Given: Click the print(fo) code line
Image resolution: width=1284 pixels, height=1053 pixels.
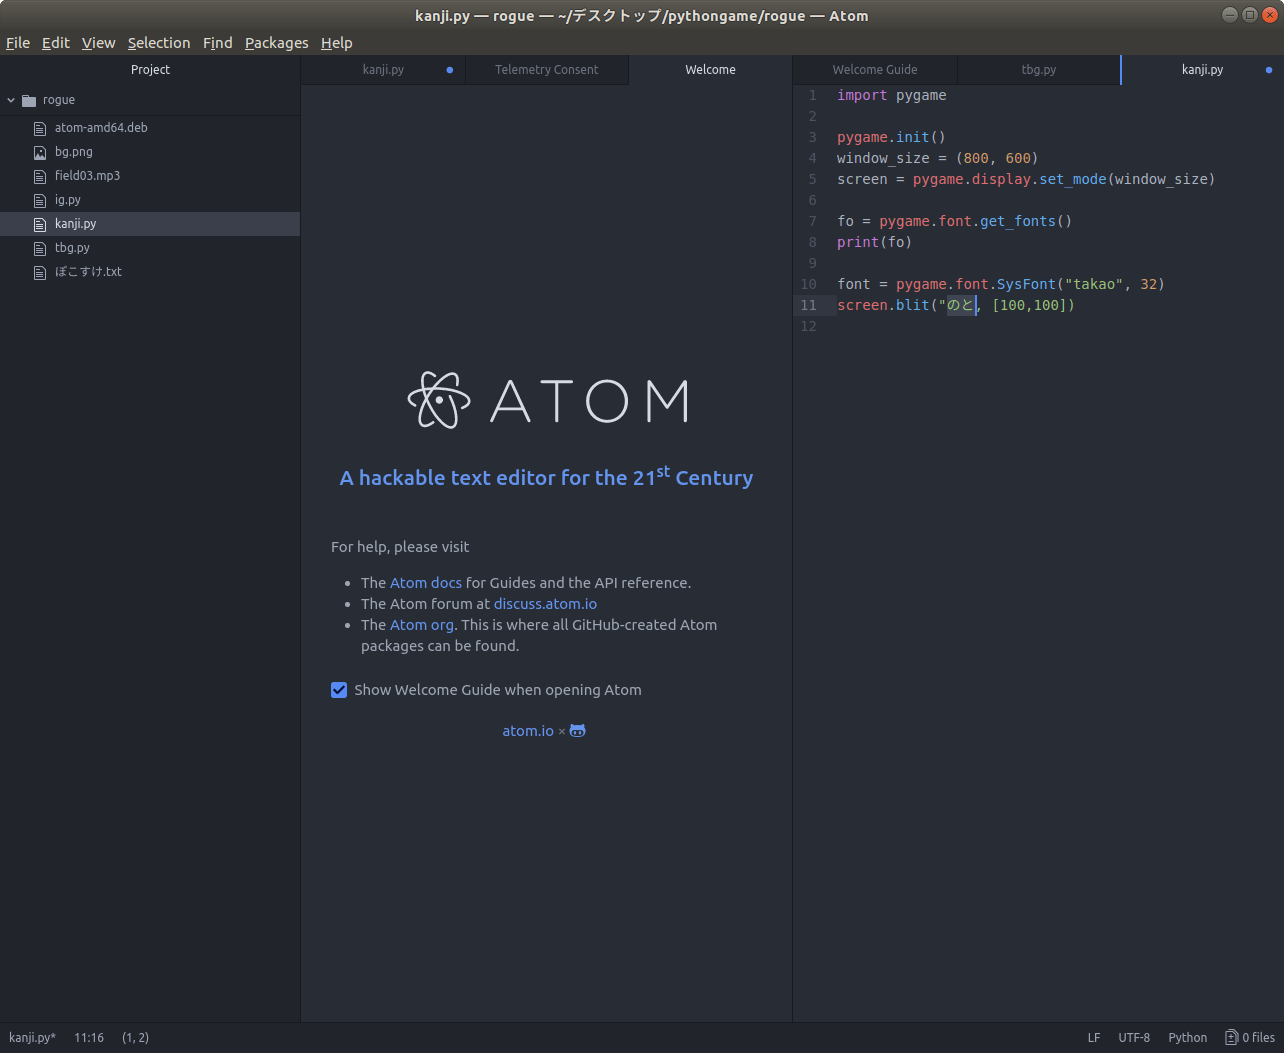Looking at the screenshot, I should click(875, 243).
